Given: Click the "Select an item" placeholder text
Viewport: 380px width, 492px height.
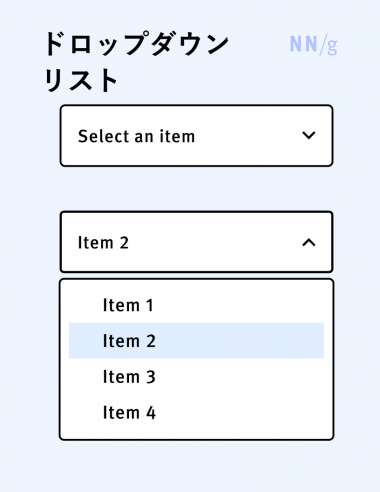Looking at the screenshot, I should [136, 136].
